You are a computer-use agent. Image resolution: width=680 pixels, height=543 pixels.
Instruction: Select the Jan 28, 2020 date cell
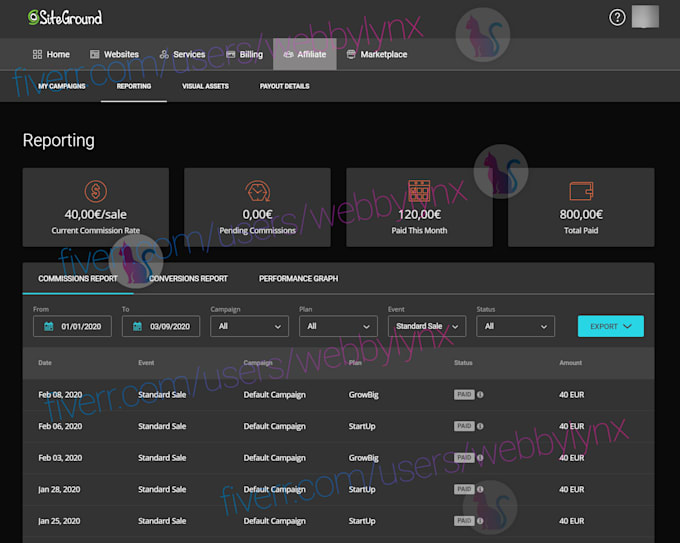(59, 490)
